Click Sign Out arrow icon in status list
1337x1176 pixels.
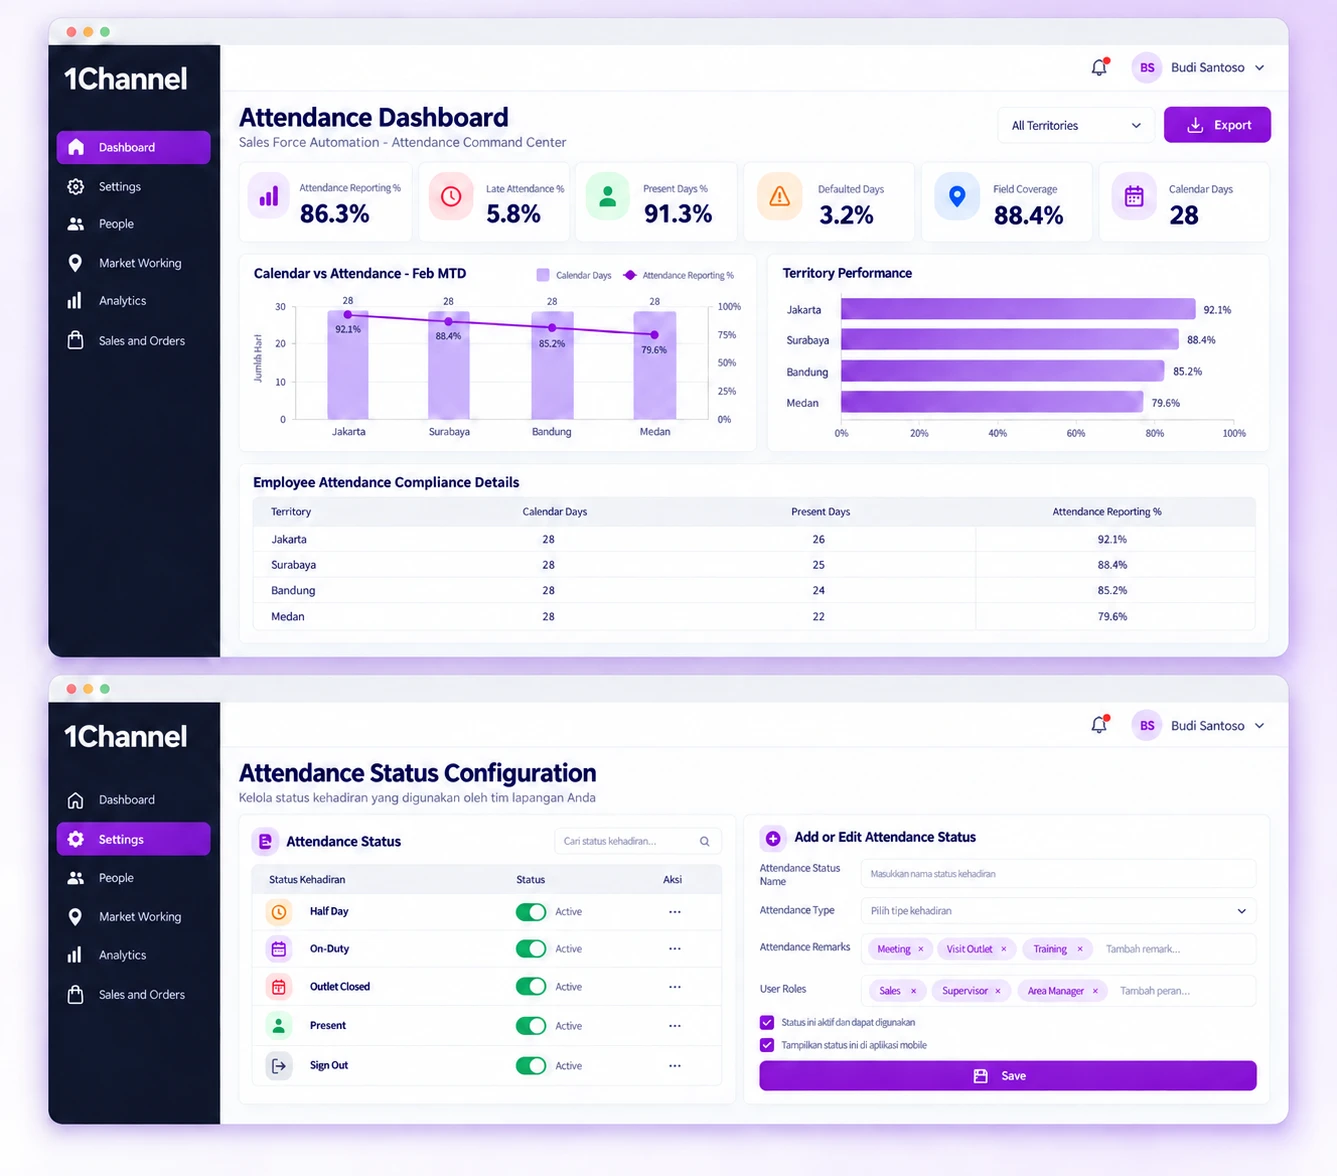(x=279, y=1066)
